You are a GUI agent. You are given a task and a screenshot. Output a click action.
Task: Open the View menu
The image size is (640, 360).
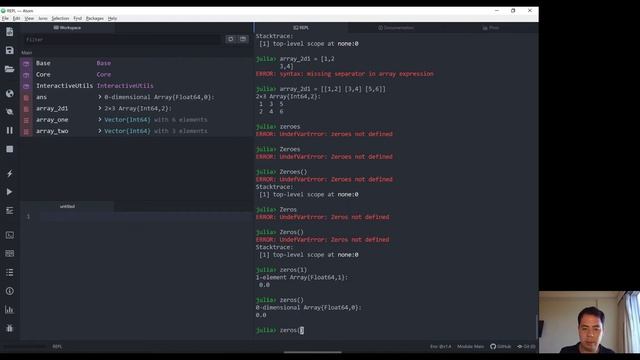tap(29, 18)
